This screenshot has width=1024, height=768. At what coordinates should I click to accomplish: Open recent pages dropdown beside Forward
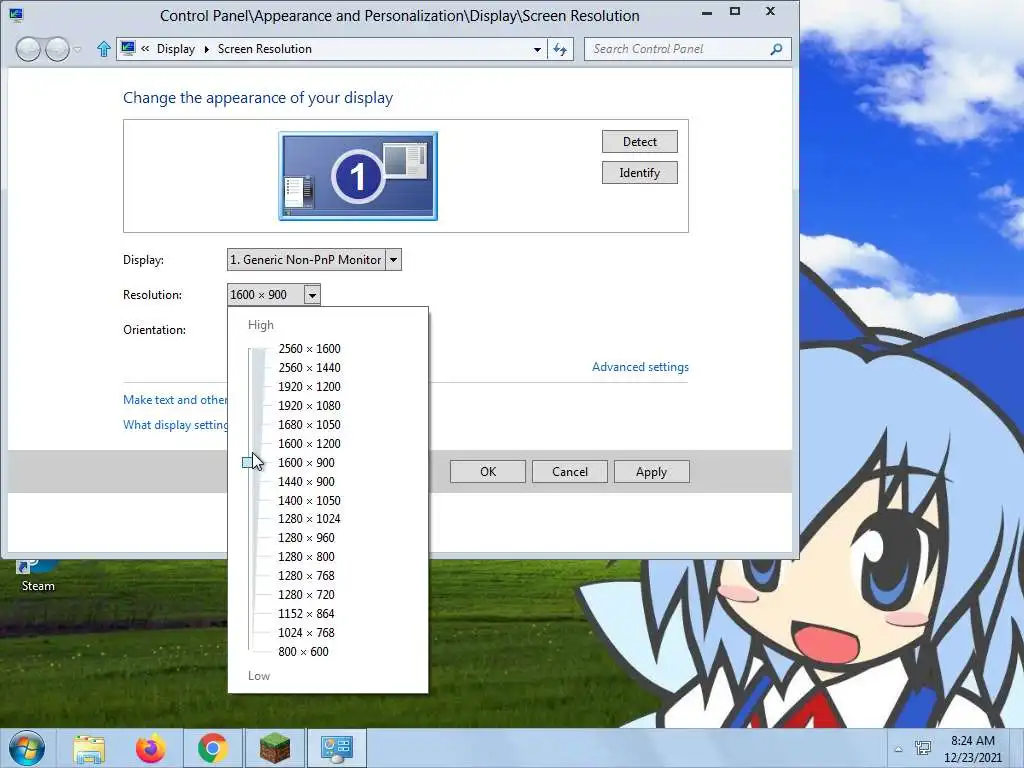[x=78, y=49]
